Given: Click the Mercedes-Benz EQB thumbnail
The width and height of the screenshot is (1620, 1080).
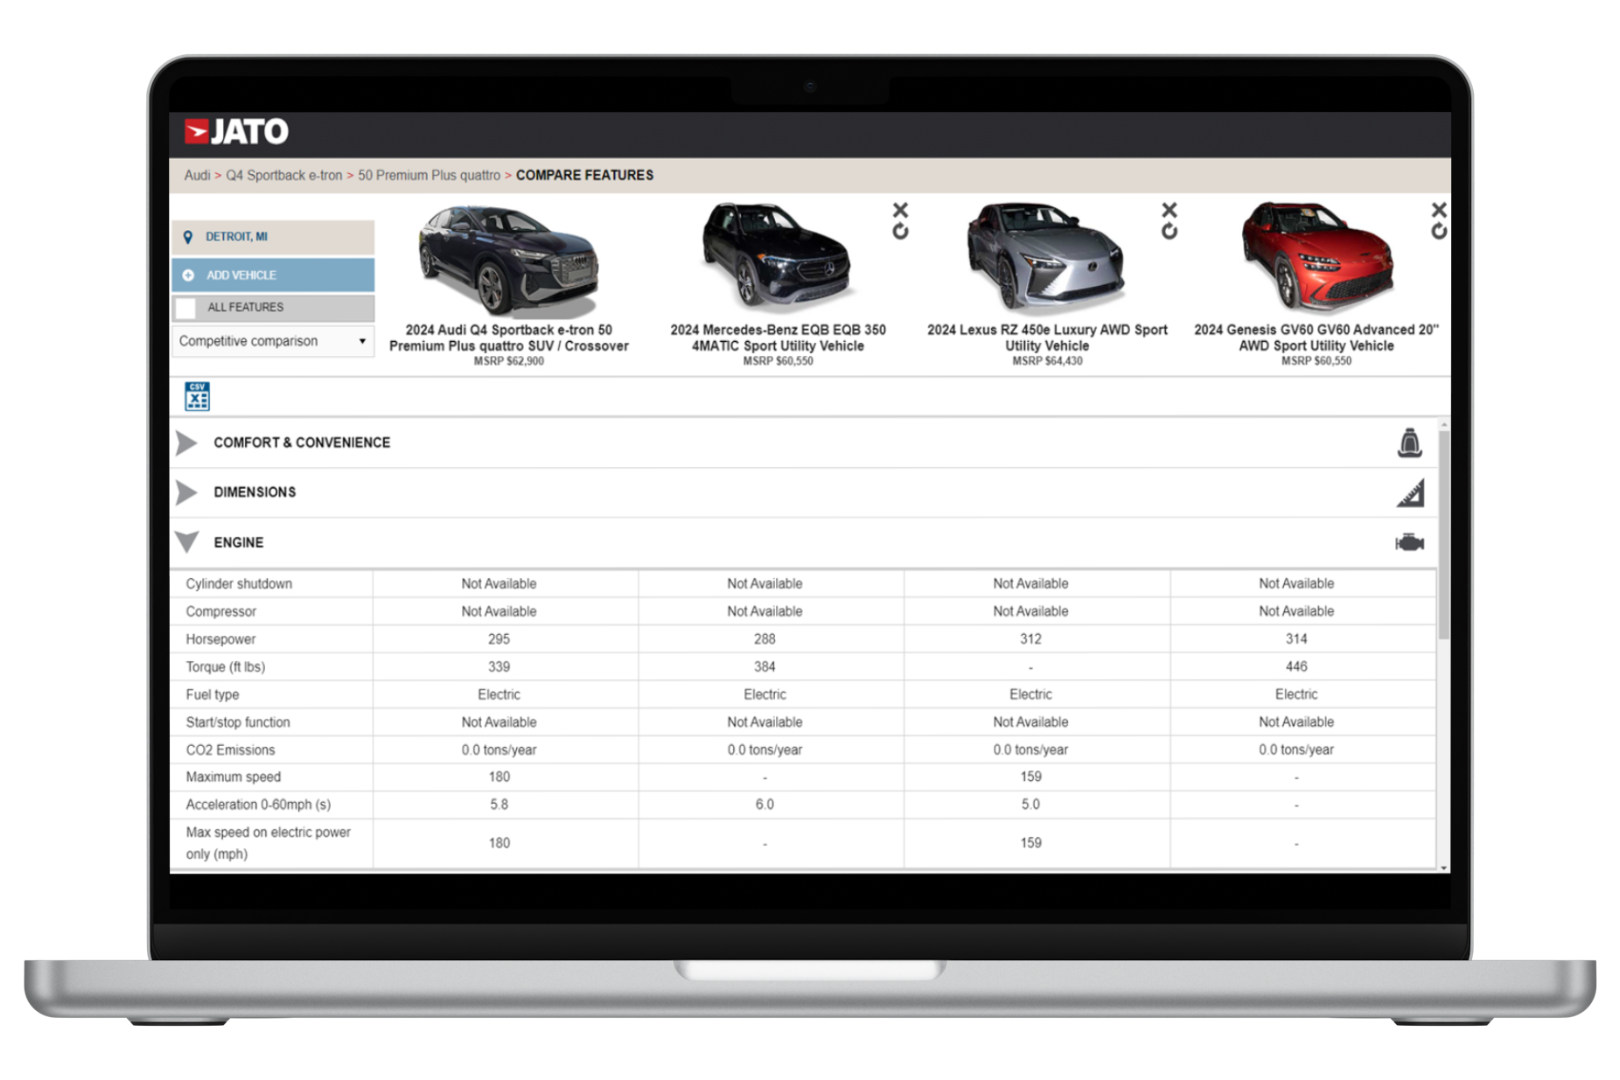Looking at the screenshot, I should (x=777, y=257).
